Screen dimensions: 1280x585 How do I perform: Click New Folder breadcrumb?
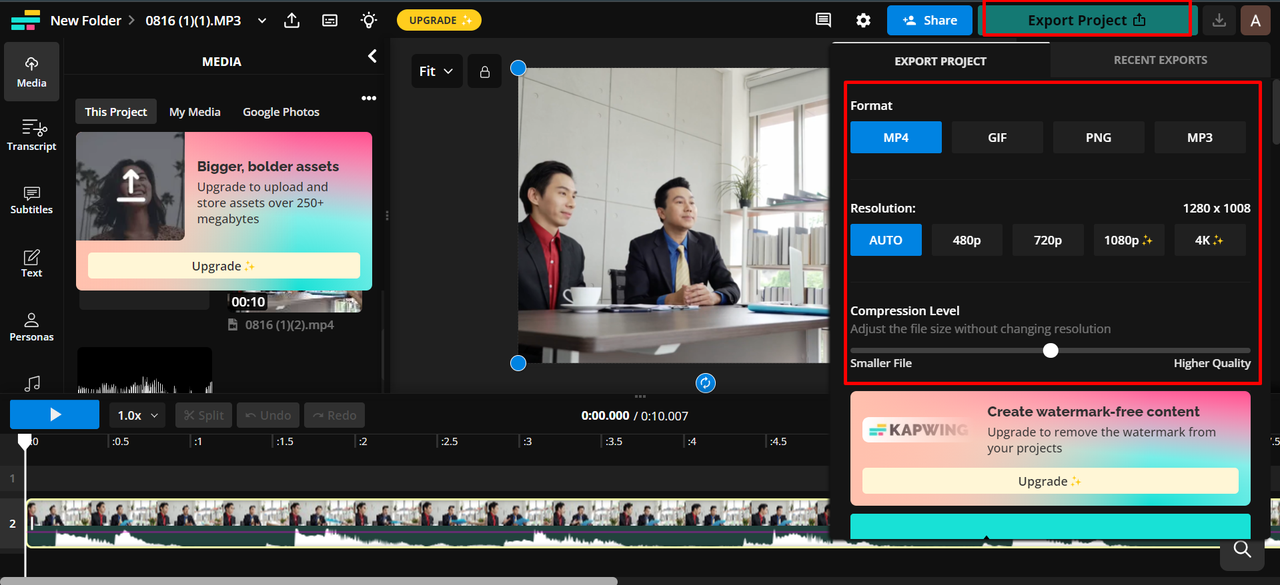[86, 20]
